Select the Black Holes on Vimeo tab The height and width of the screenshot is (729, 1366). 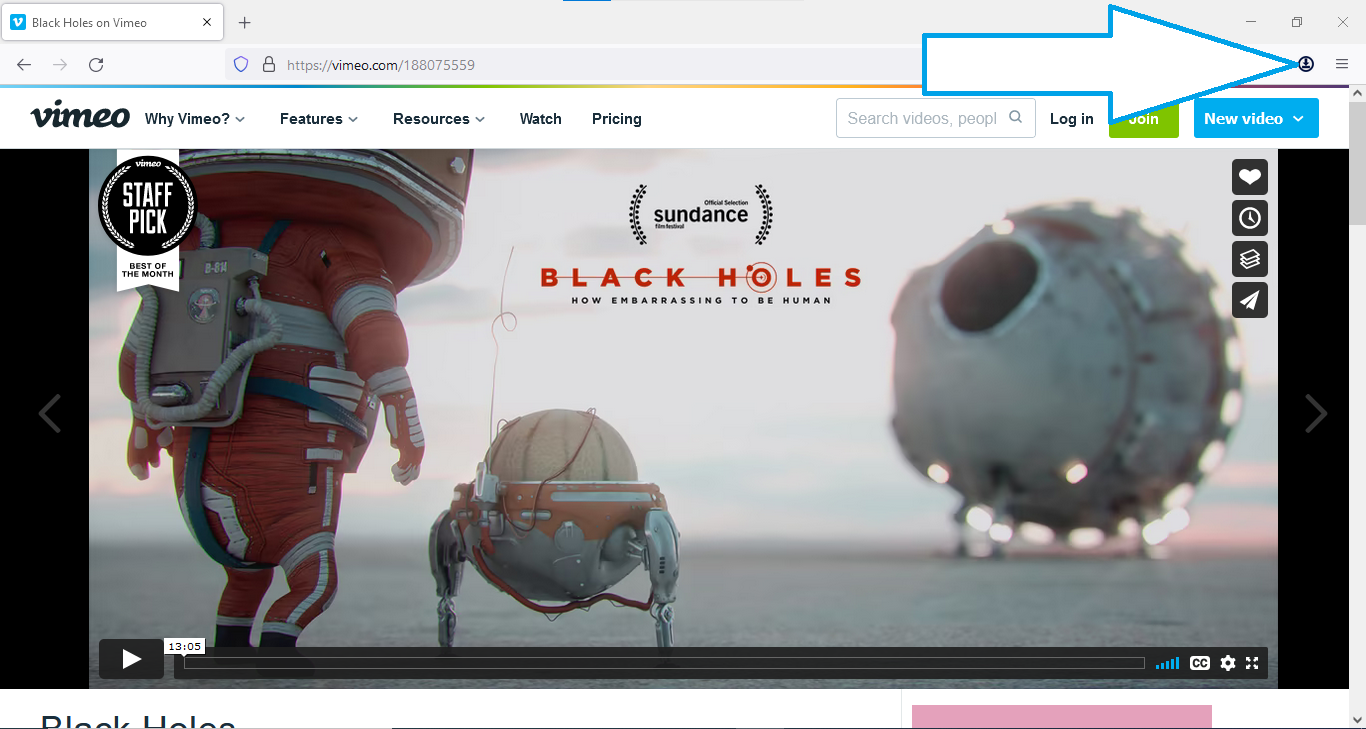[113, 22]
